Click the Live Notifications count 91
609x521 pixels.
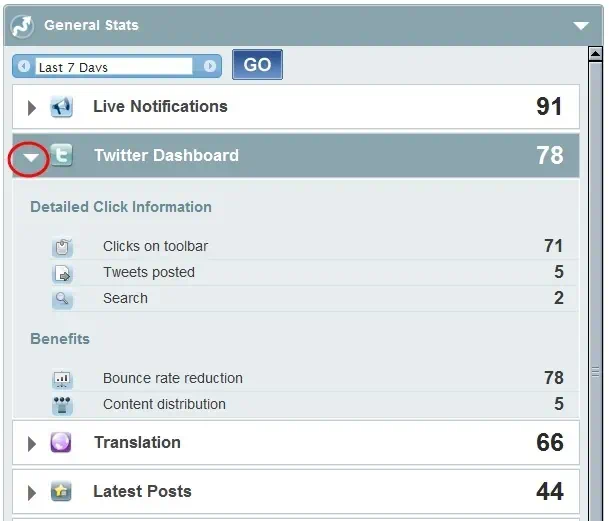(549, 106)
